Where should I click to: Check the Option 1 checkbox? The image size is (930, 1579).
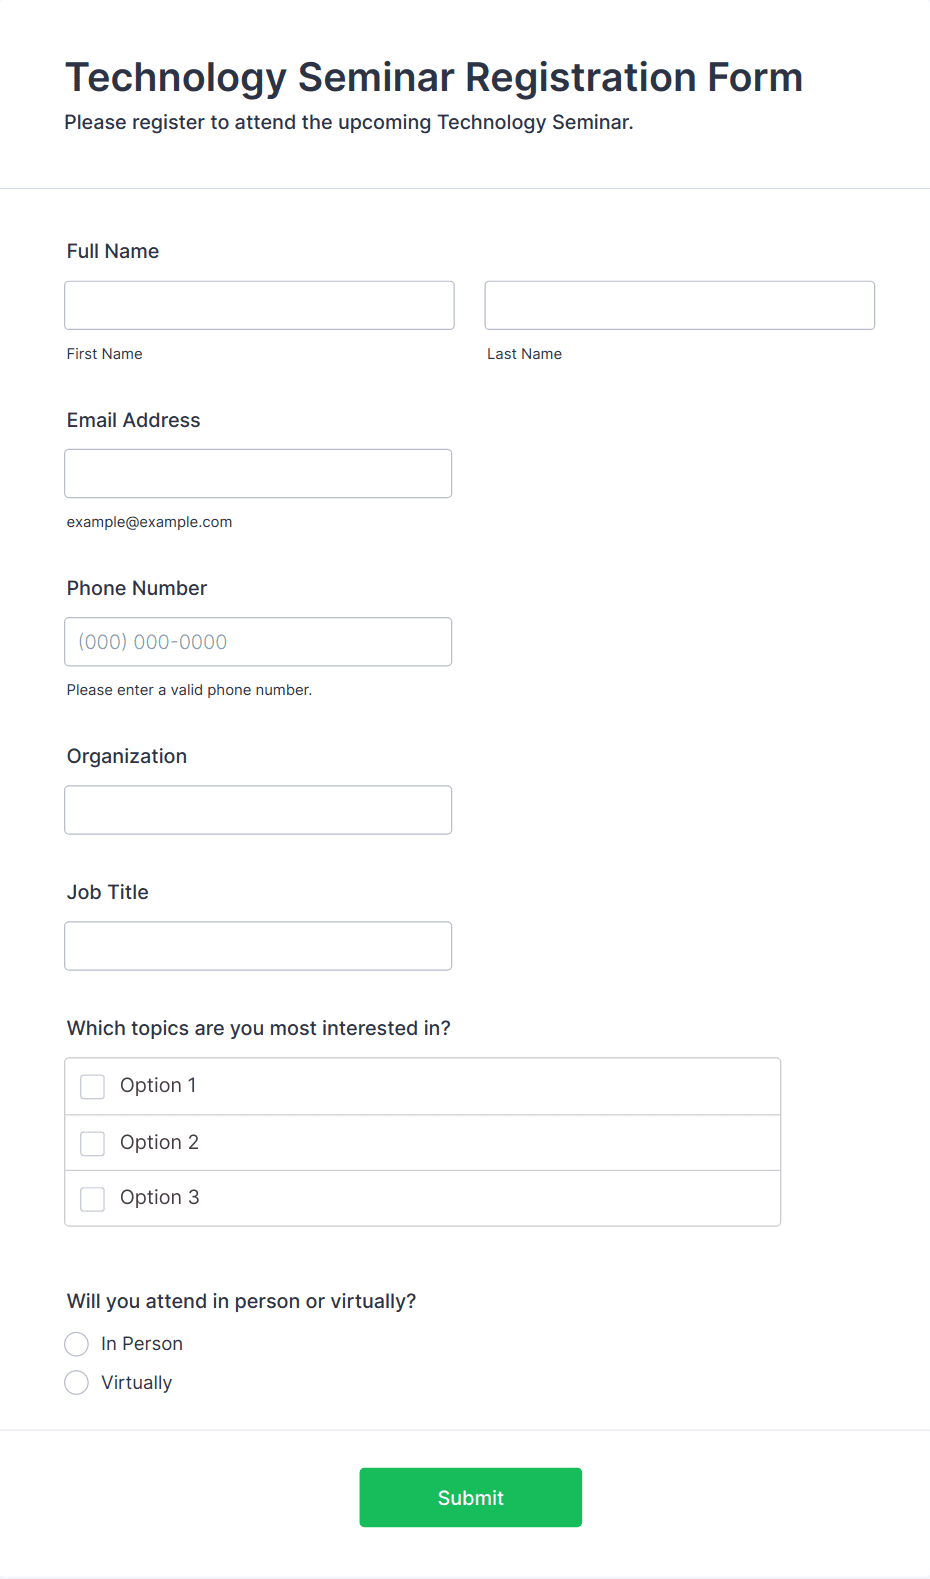(x=92, y=1086)
